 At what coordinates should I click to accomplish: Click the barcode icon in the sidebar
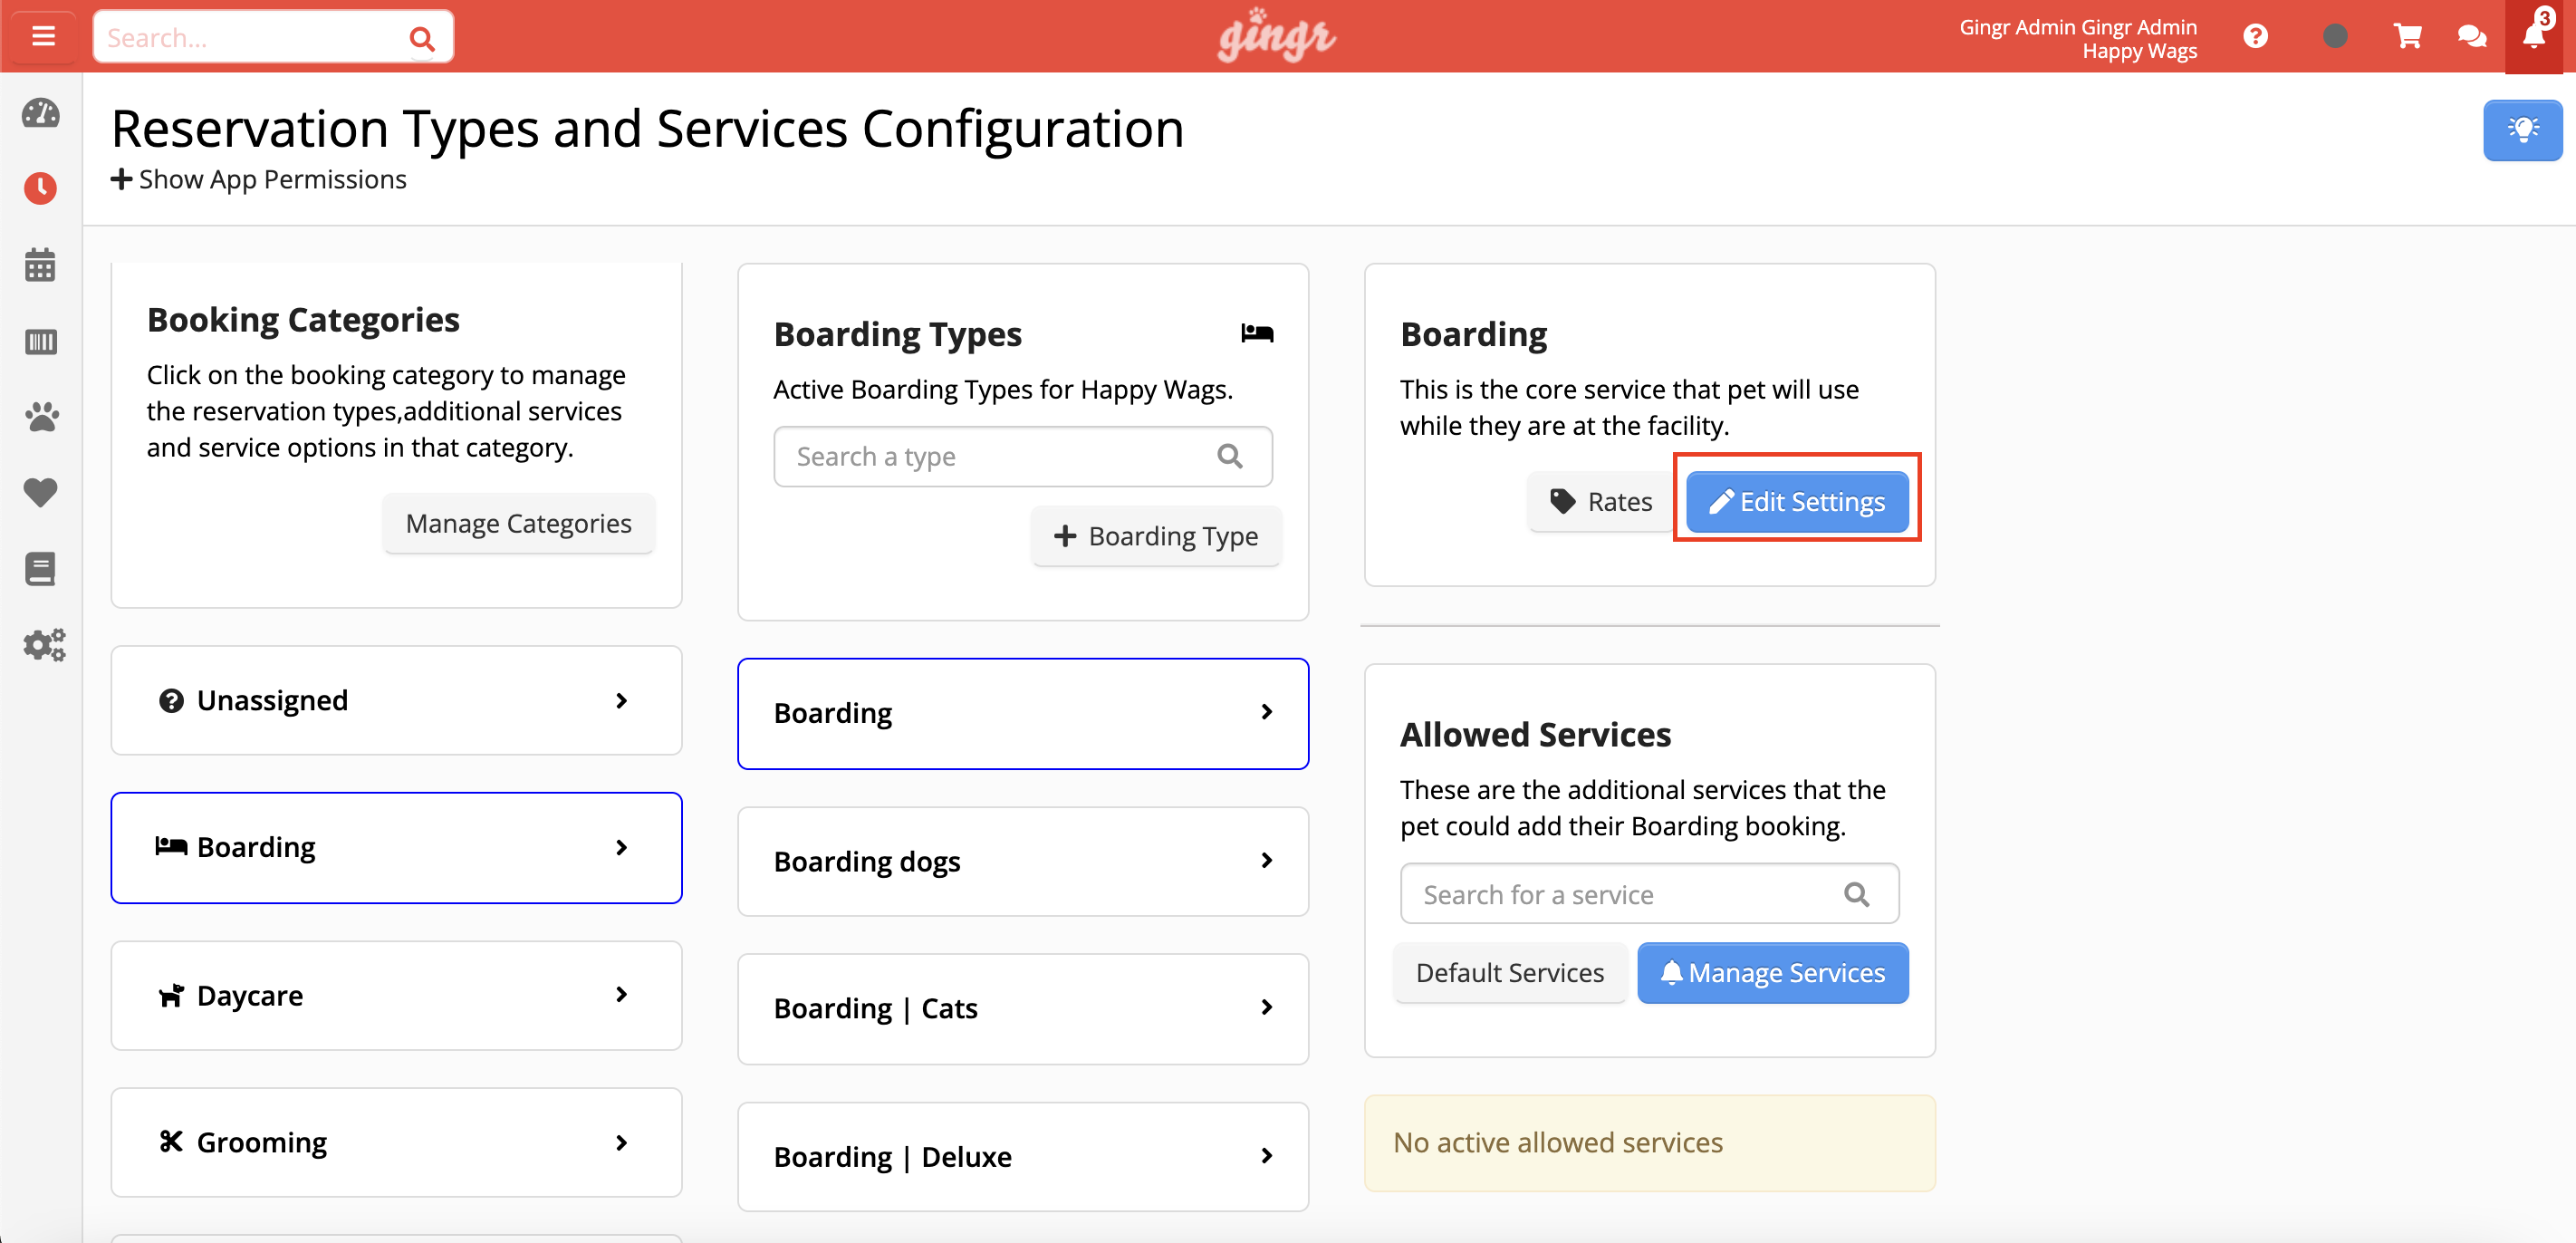[40, 341]
